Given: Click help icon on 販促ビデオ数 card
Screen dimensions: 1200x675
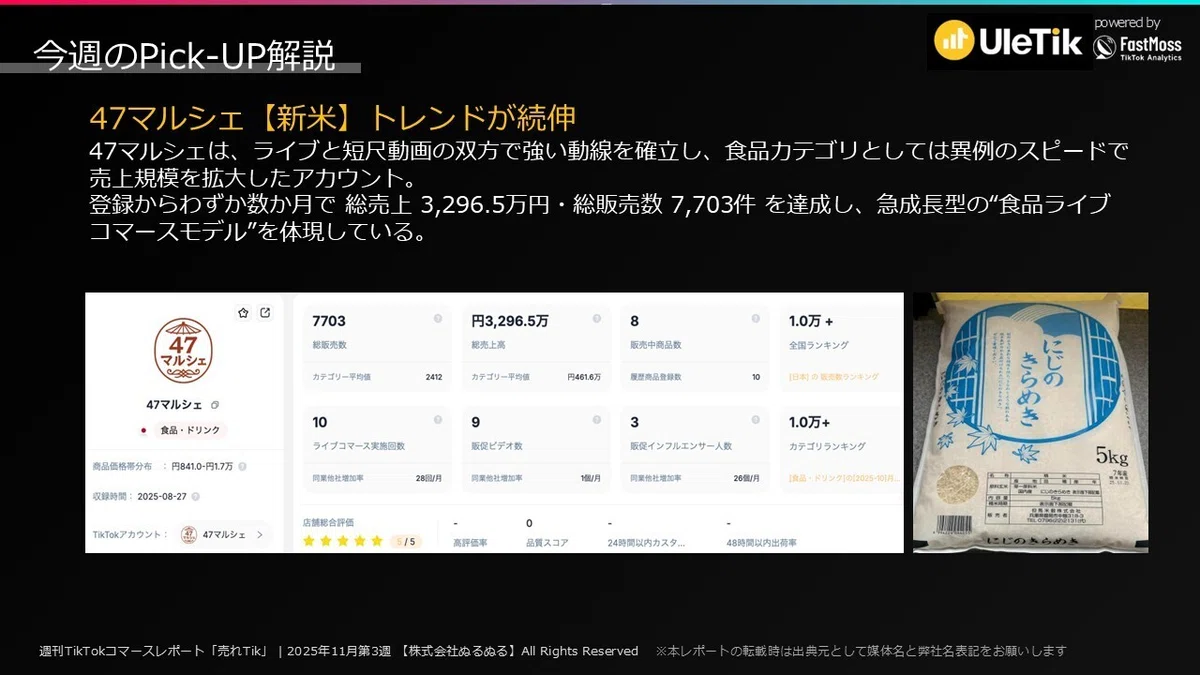Looking at the screenshot, I should pyautogui.click(x=597, y=420).
